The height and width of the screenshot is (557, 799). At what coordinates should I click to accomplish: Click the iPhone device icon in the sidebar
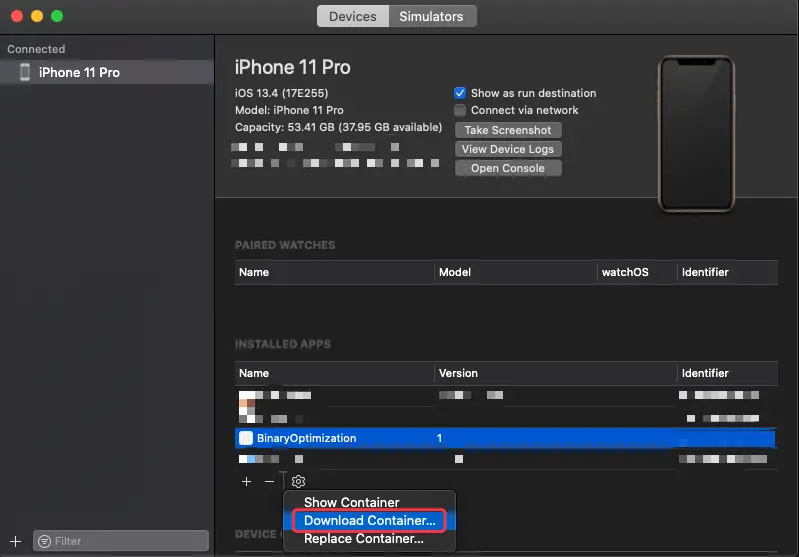(x=24, y=72)
